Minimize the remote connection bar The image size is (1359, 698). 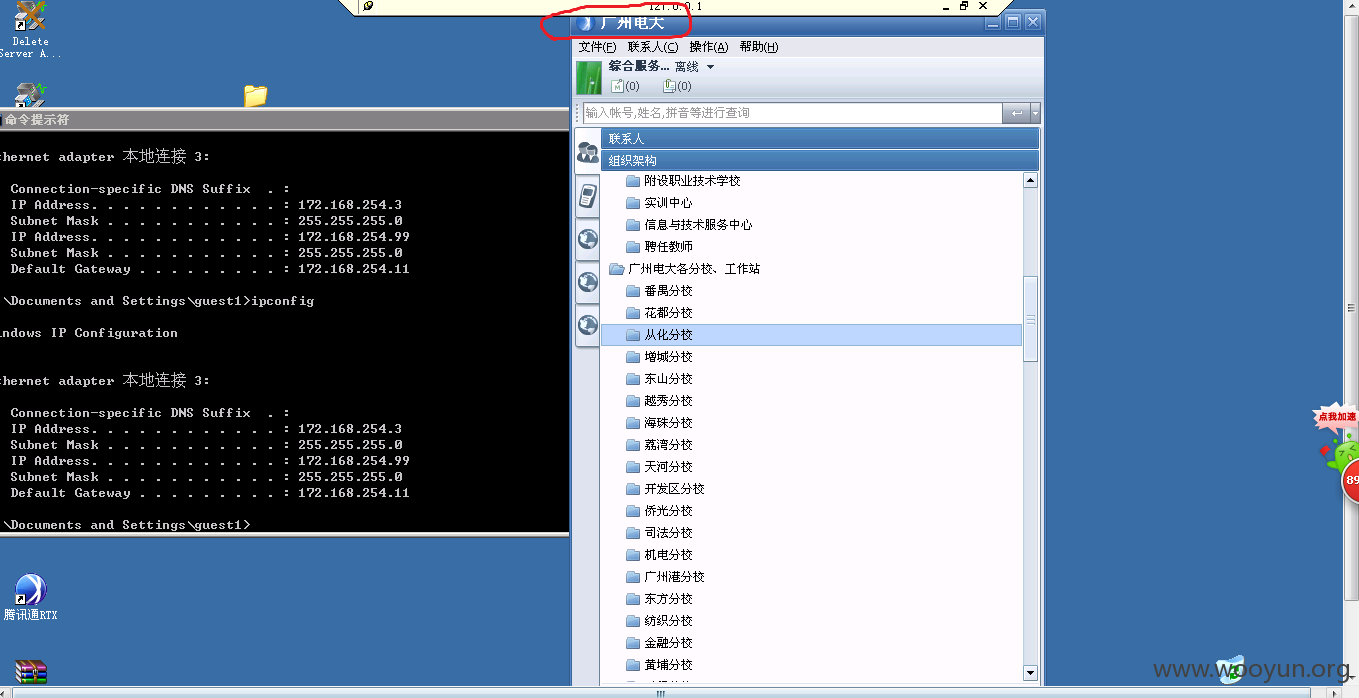point(945,6)
